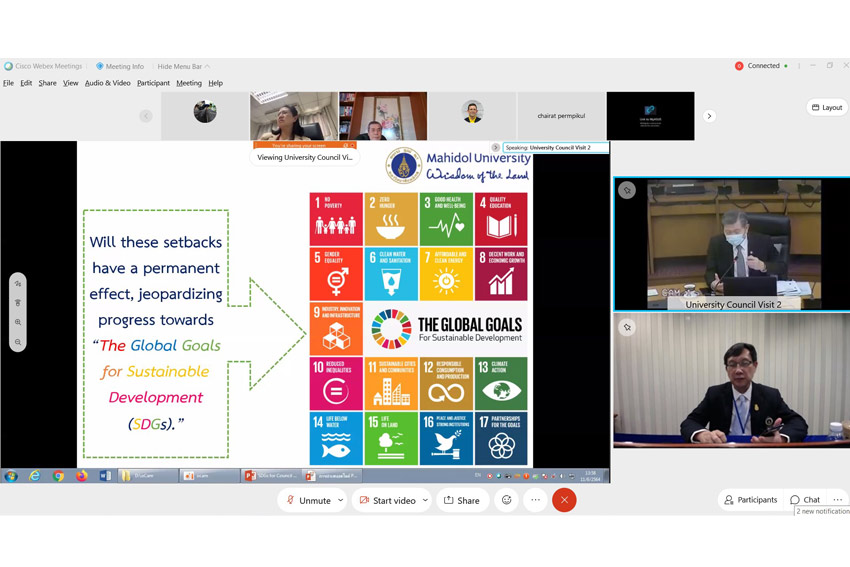Change the video Layout
Image resolution: width=850 pixels, height=567 pixels.
pos(826,108)
